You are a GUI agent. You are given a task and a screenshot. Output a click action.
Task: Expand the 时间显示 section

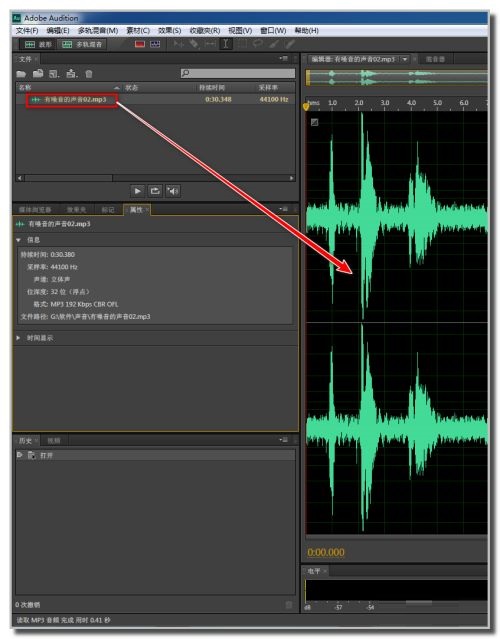pyautogui.click(x=18, y=338)
